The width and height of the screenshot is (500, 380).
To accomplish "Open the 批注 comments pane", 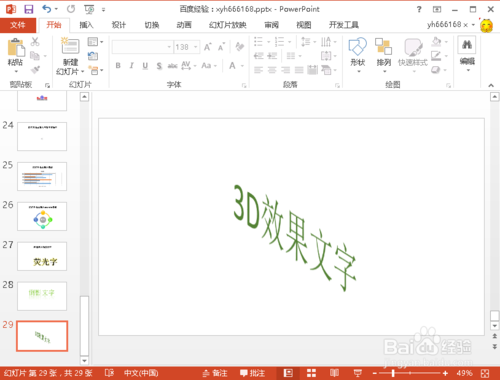I will tap(252, 373).
